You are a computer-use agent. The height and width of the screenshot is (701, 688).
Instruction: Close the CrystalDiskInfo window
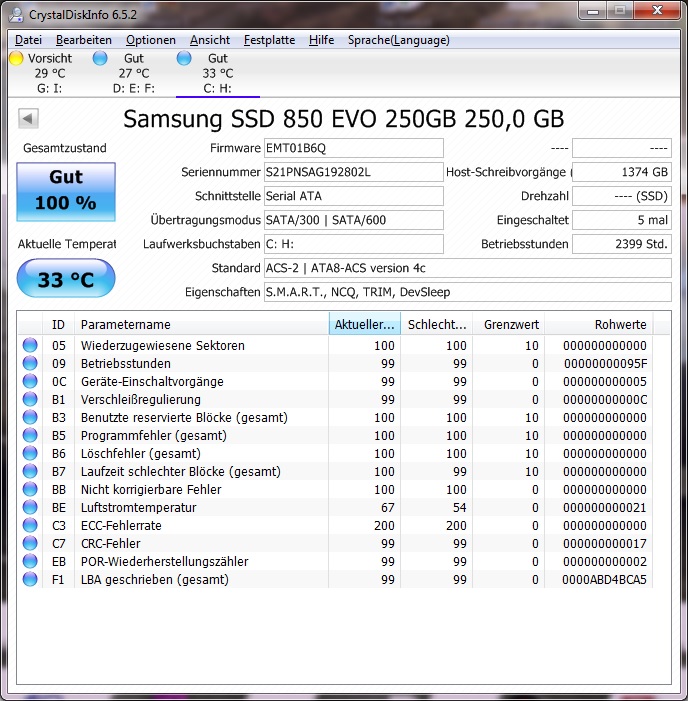tap(657, 11)
